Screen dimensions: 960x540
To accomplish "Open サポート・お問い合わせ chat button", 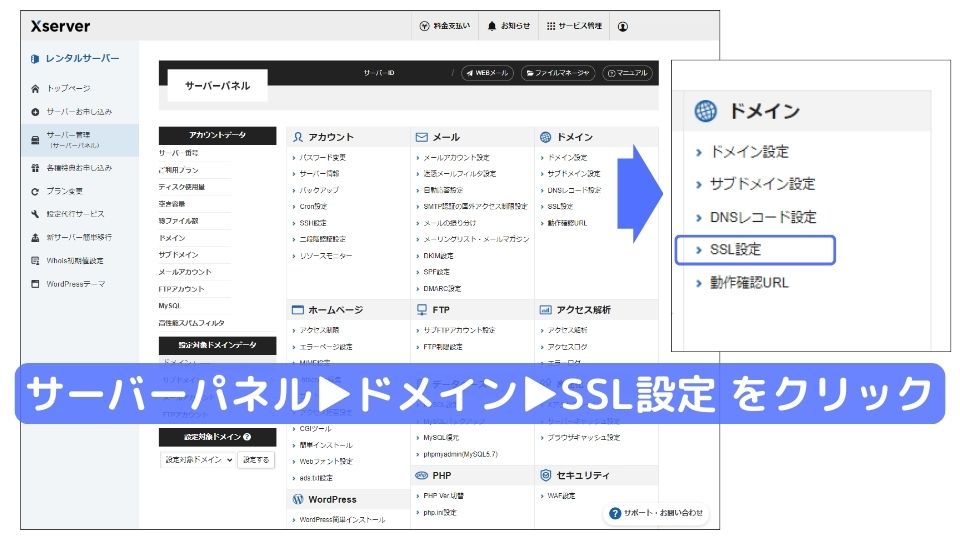I will (x=656, y=513).
